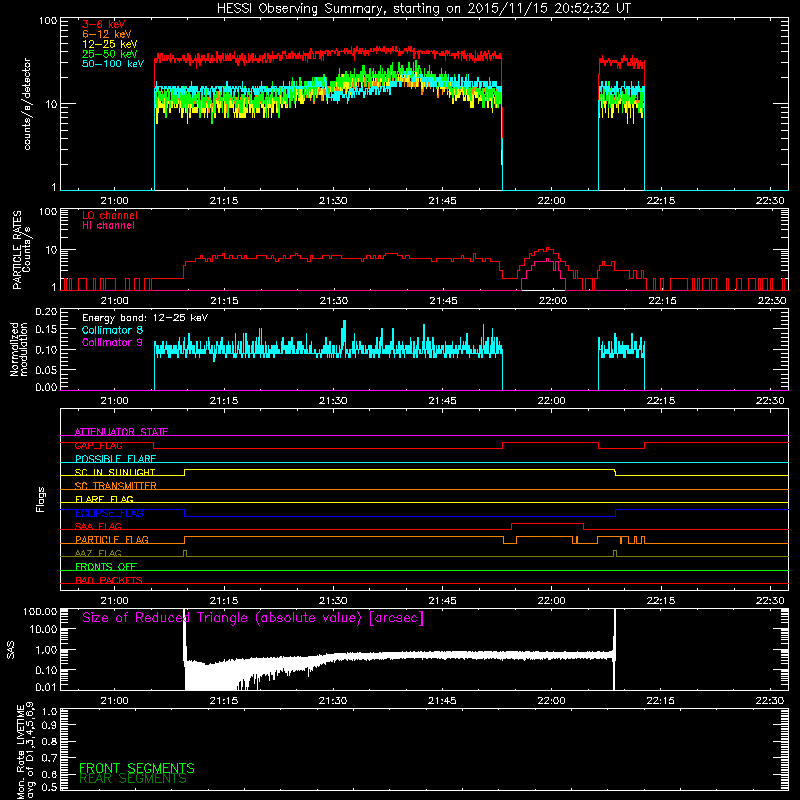Click the FRONTS_OFF flag label

[106, 567]
